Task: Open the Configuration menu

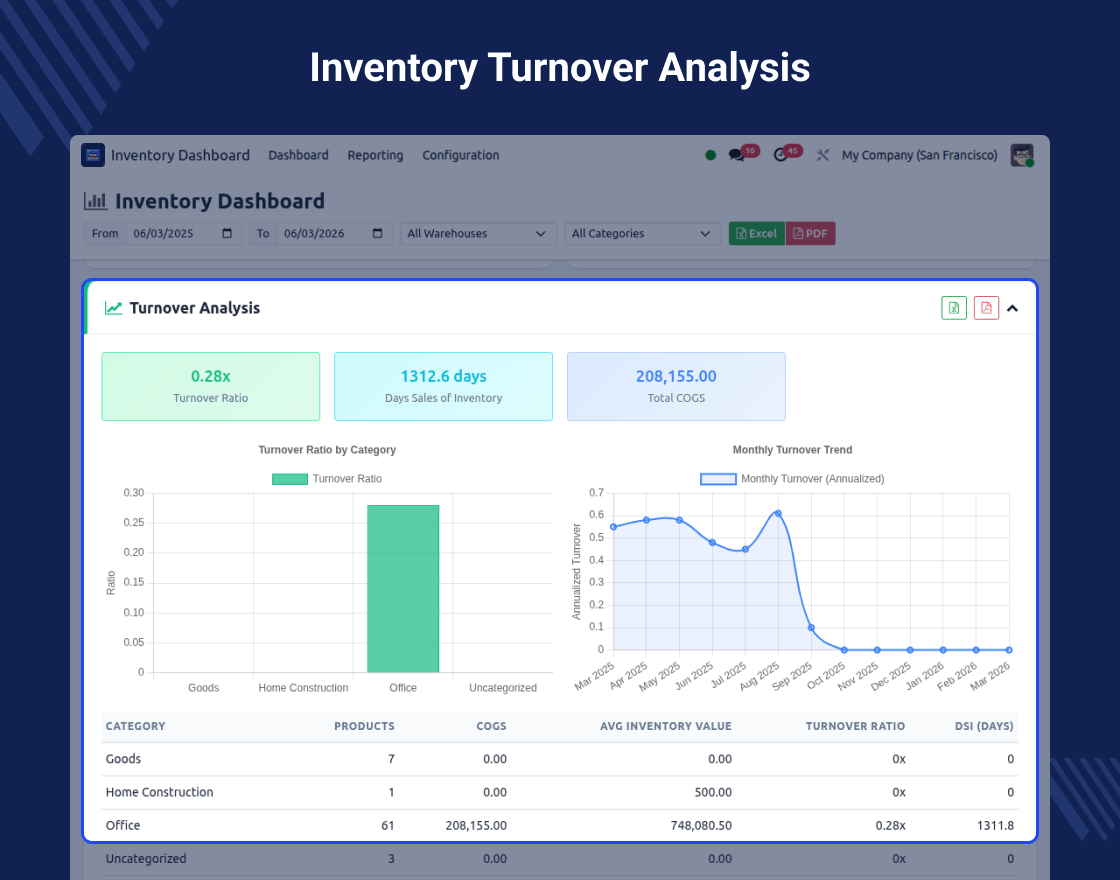Action: click(461, 155)
